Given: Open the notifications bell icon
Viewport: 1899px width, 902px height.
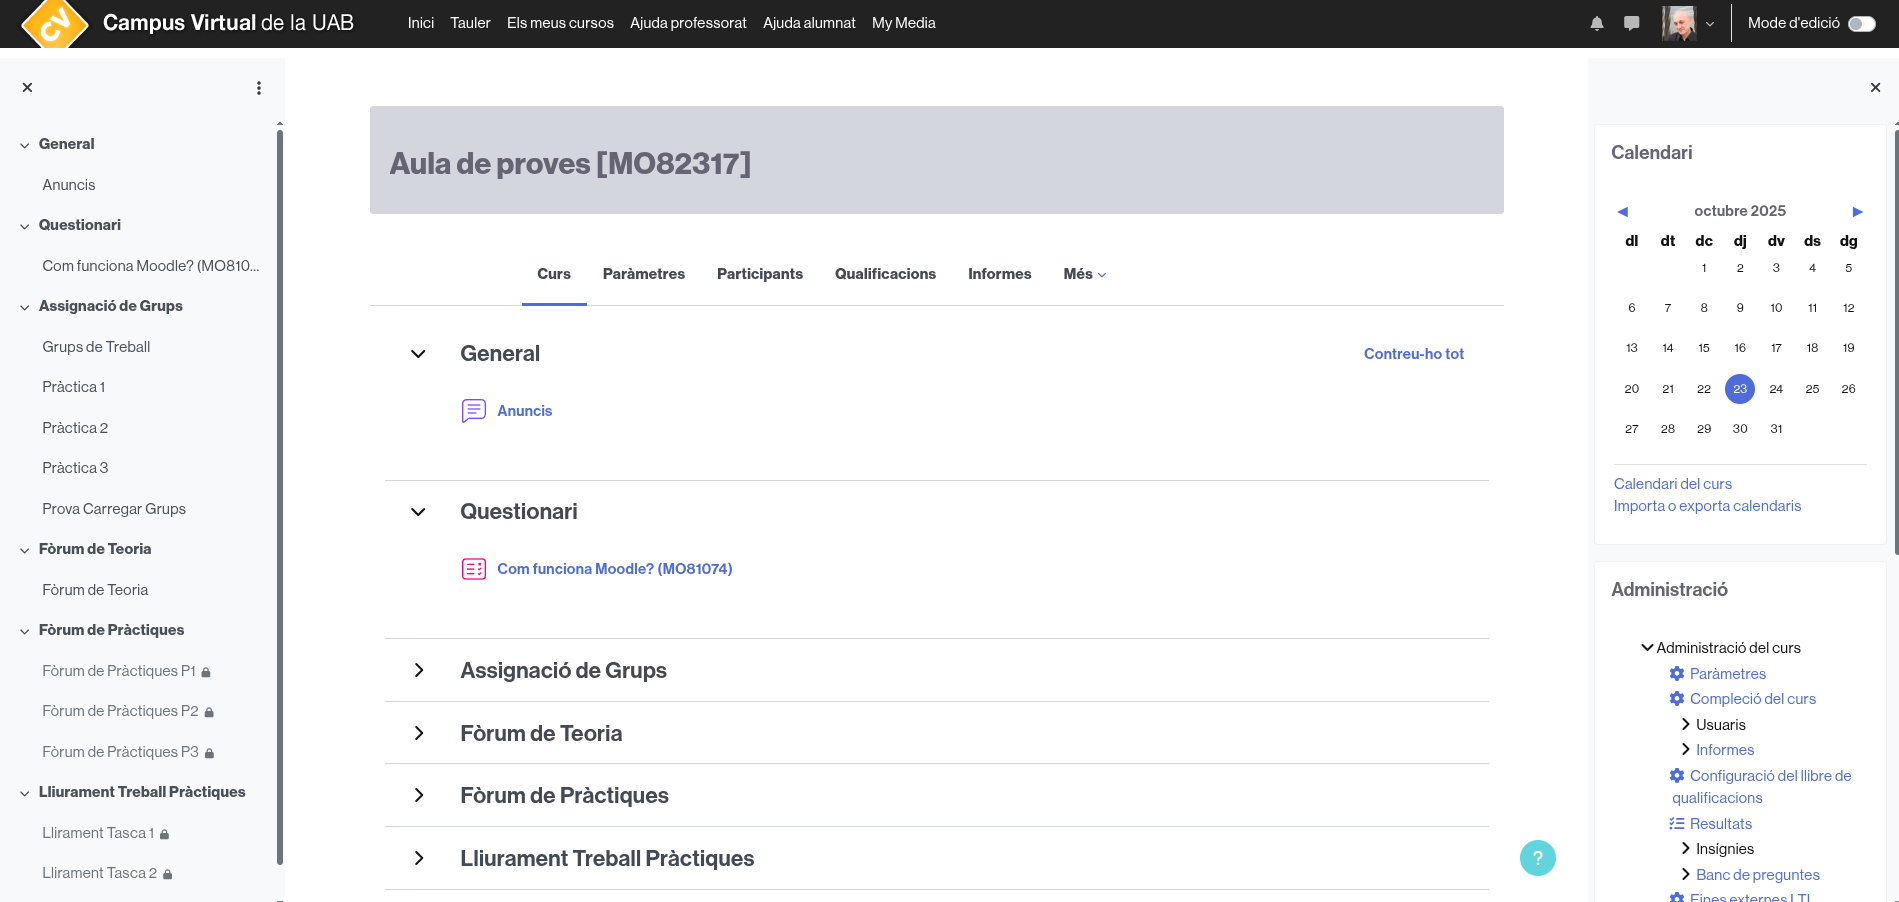Looking at the screenshot, I should 1597,23.
